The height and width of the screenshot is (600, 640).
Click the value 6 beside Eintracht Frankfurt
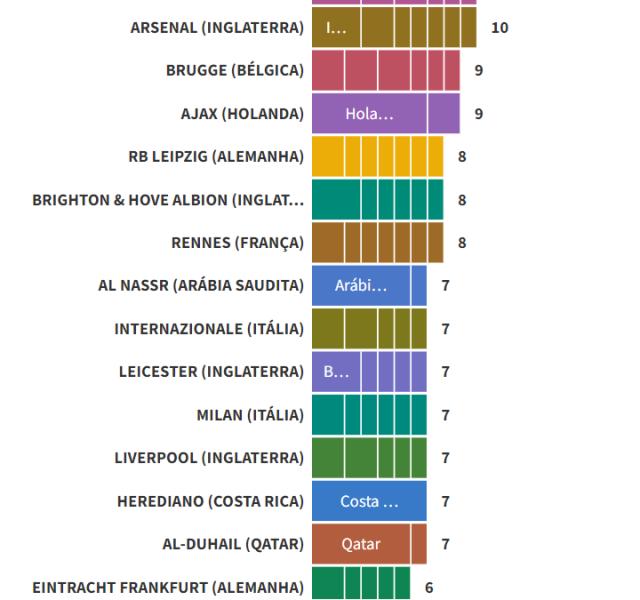pos(429,587)
